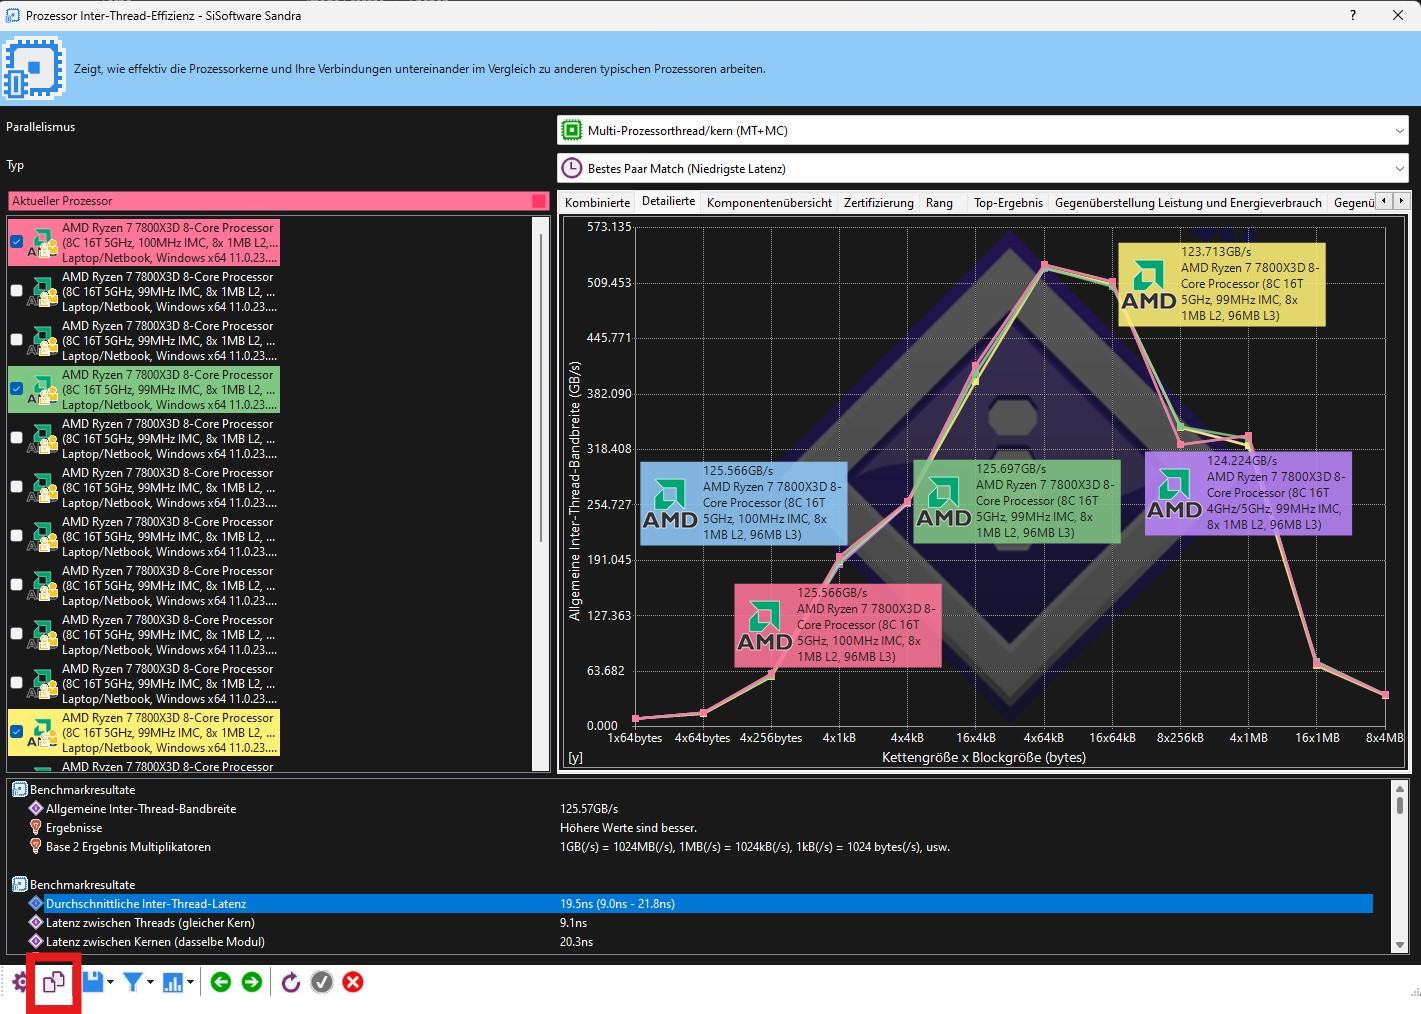Open the Zertifizierung tab
Viewport: 1421px width, 1014px height.
pyautogui.click(x=878, y=202)
